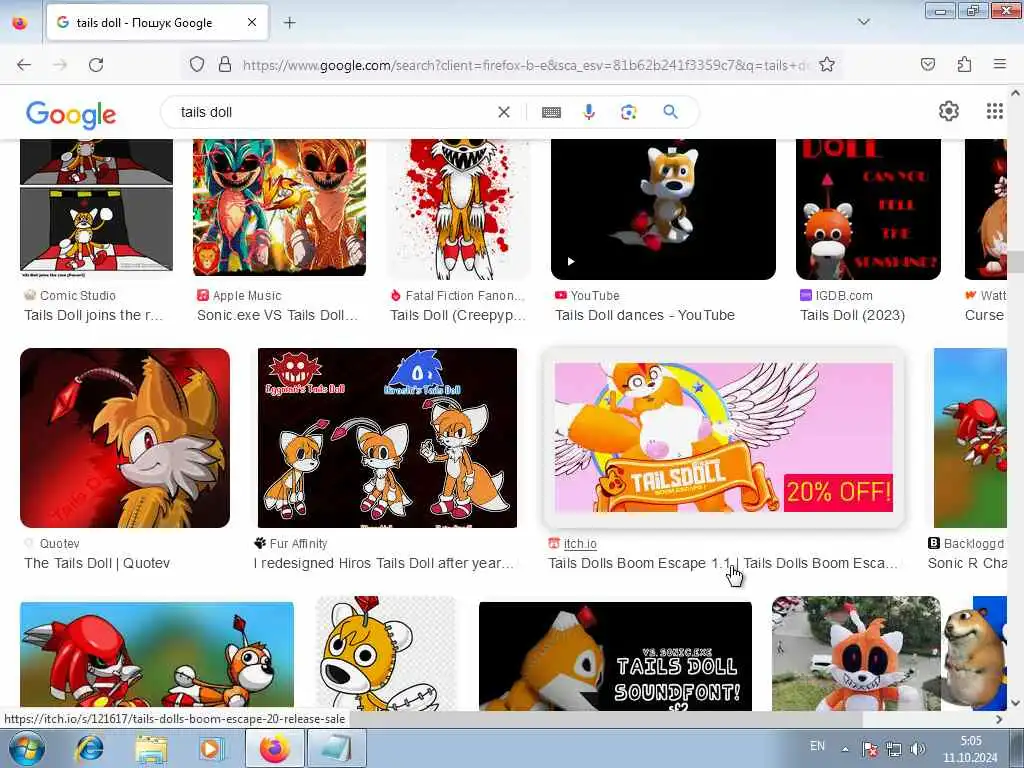This screenshot has width=1024, height=768.
Task: Open Fur Affinity redesigned Tails Doll image
Action: point(387,438)
